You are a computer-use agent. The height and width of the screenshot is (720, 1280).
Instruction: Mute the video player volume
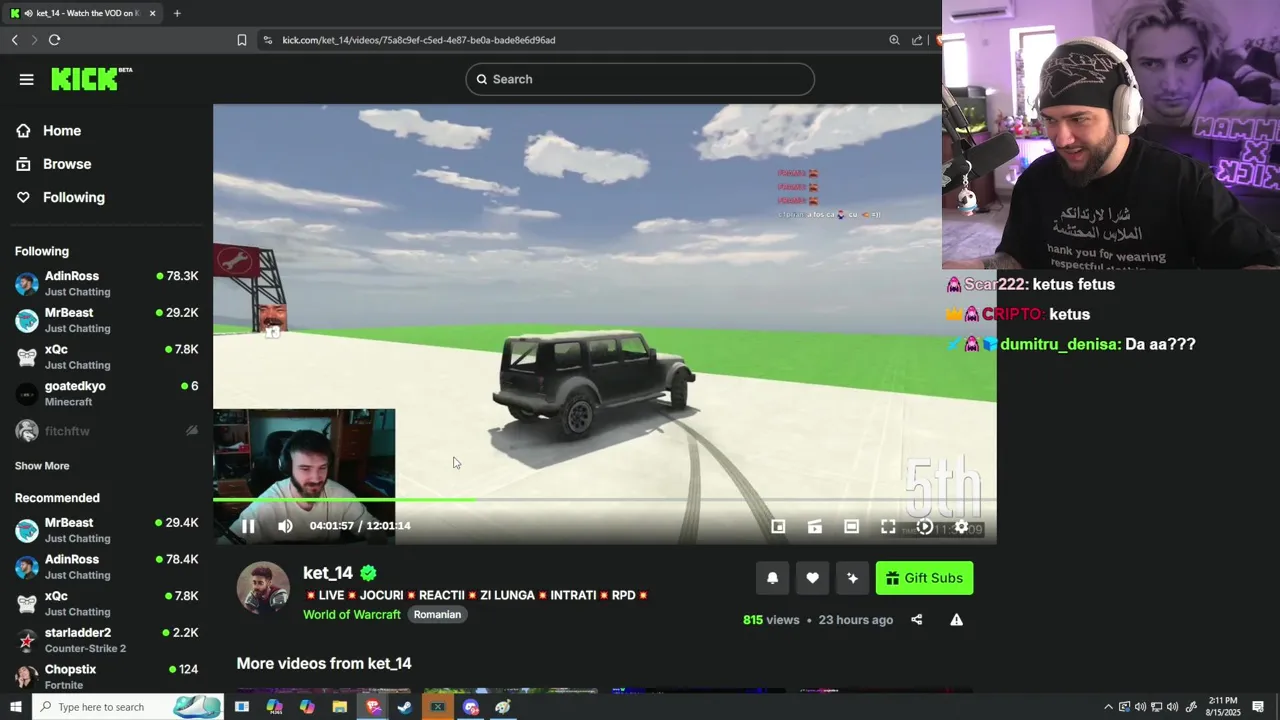point(285,526)
